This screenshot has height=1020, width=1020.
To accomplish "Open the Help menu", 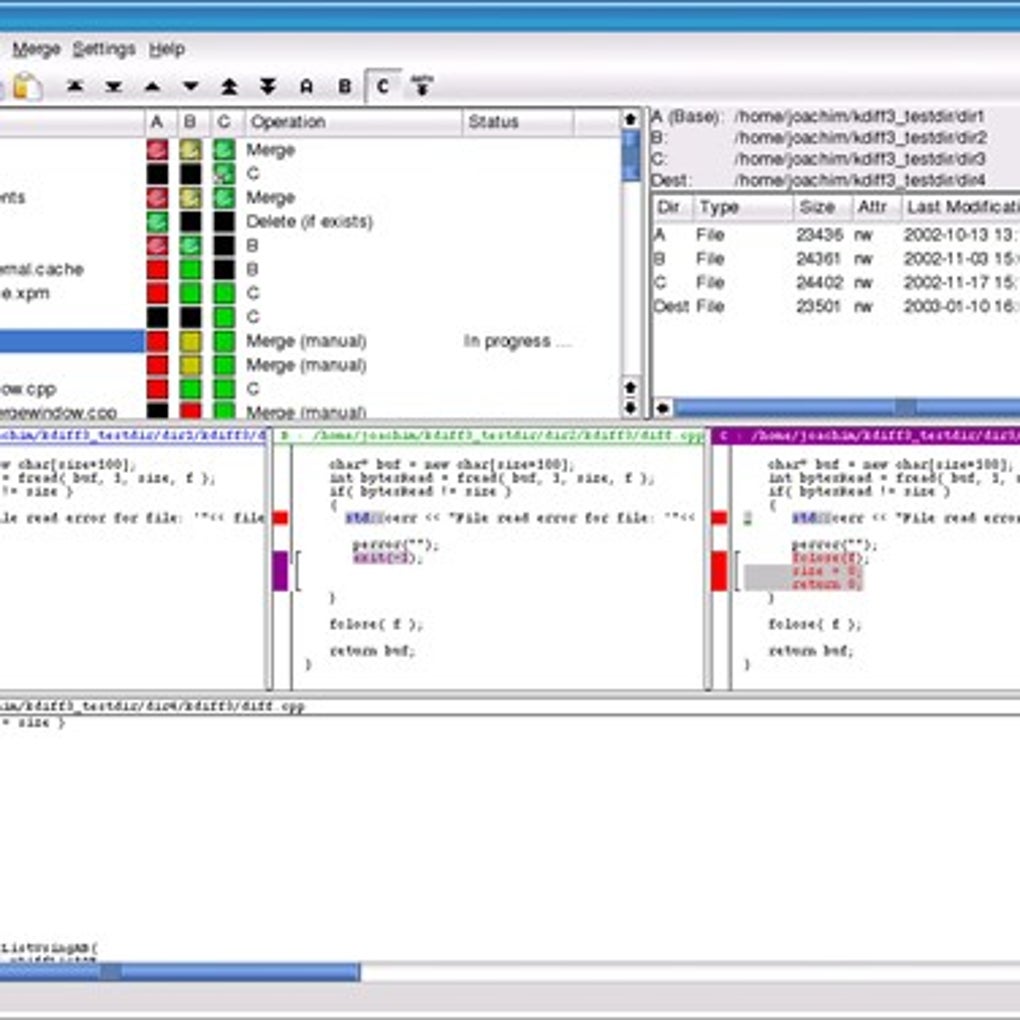I will pos(167,49).
